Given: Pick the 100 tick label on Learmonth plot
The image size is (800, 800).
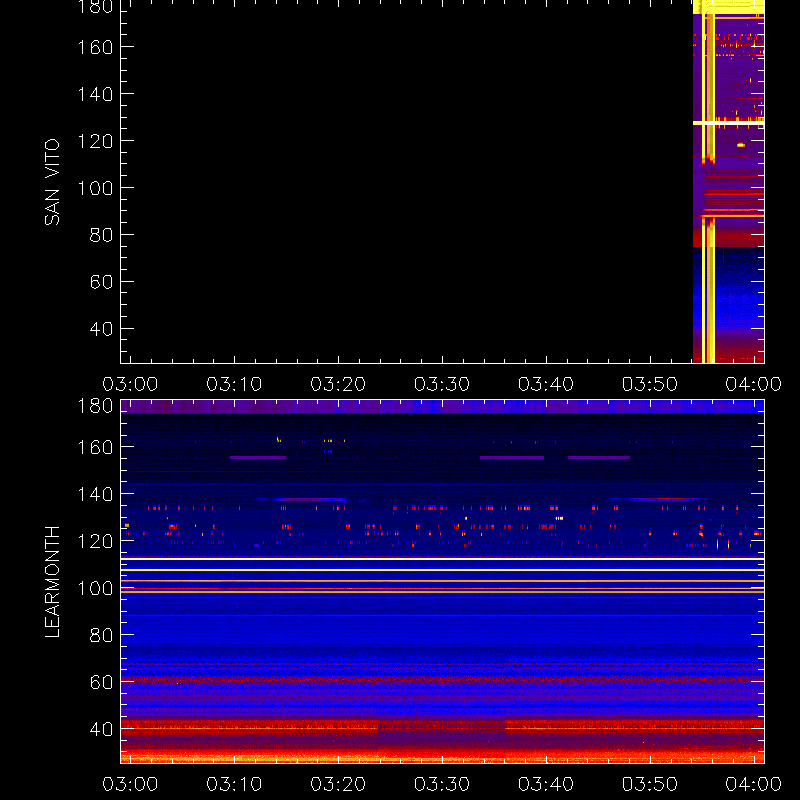Looking at the screenshot, I should 95,588.
